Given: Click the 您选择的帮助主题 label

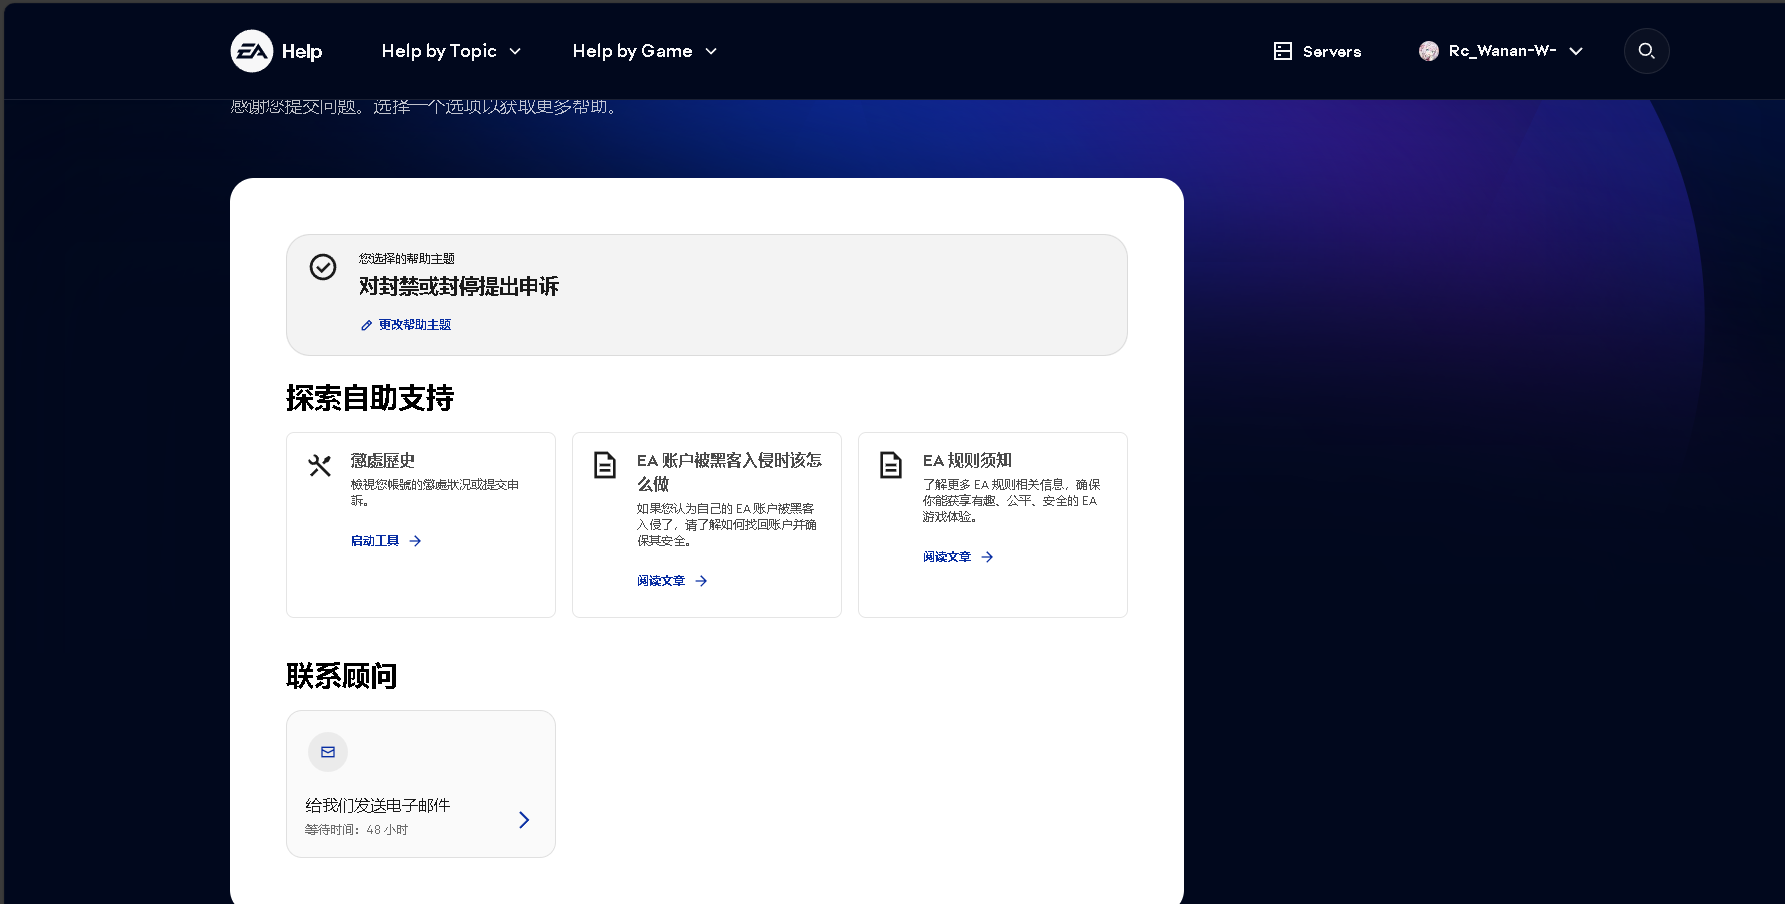Looking at the screenshot, I should 407,259.
